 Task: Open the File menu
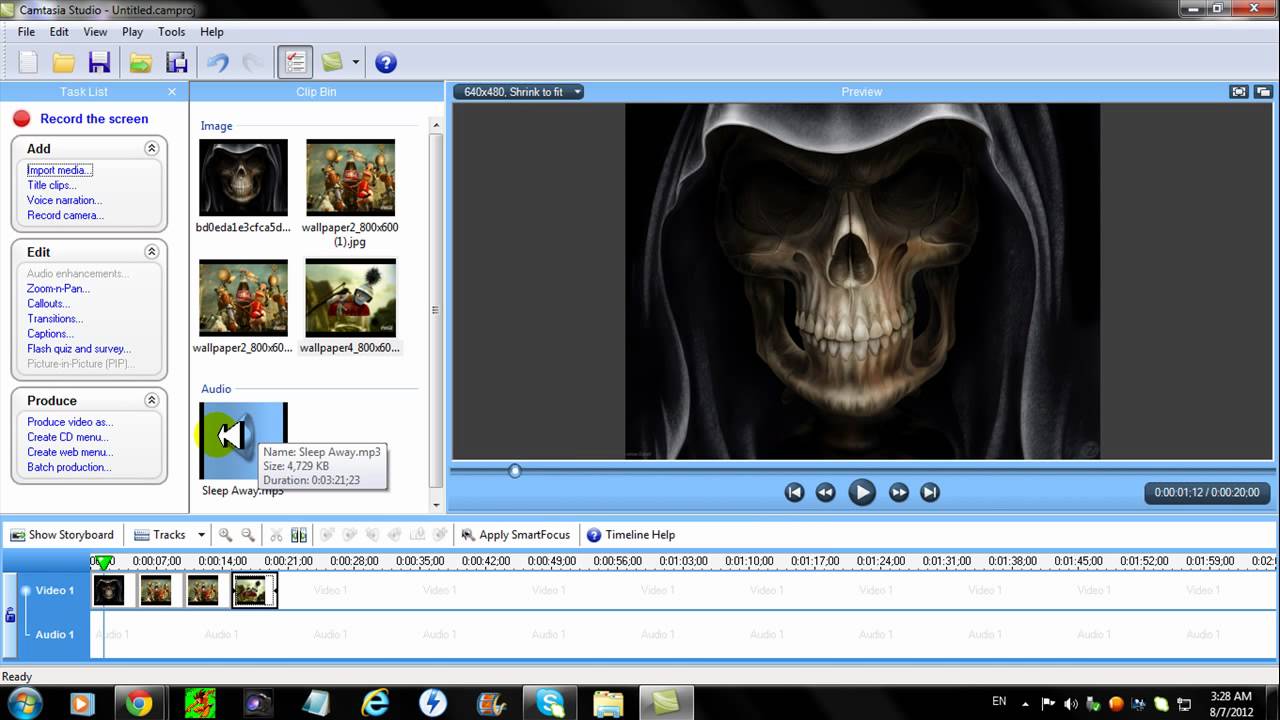pyautogui.click(x=26, y=32)
